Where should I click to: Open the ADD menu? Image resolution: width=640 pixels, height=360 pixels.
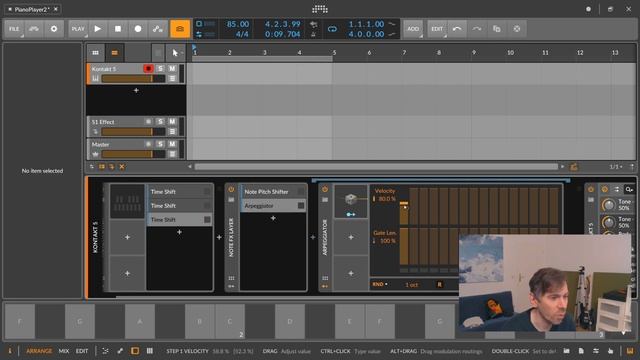413,29
